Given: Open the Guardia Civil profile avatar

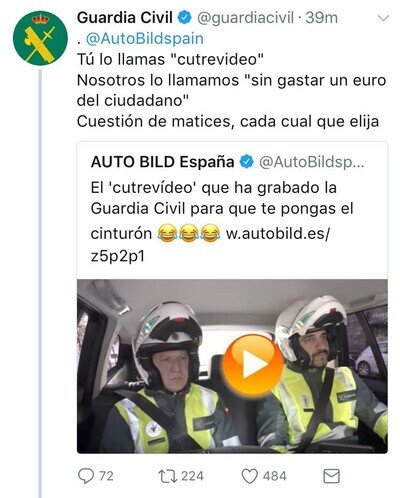Looking at the screenshot, I should pyautogui.click(x=40, y=38).
